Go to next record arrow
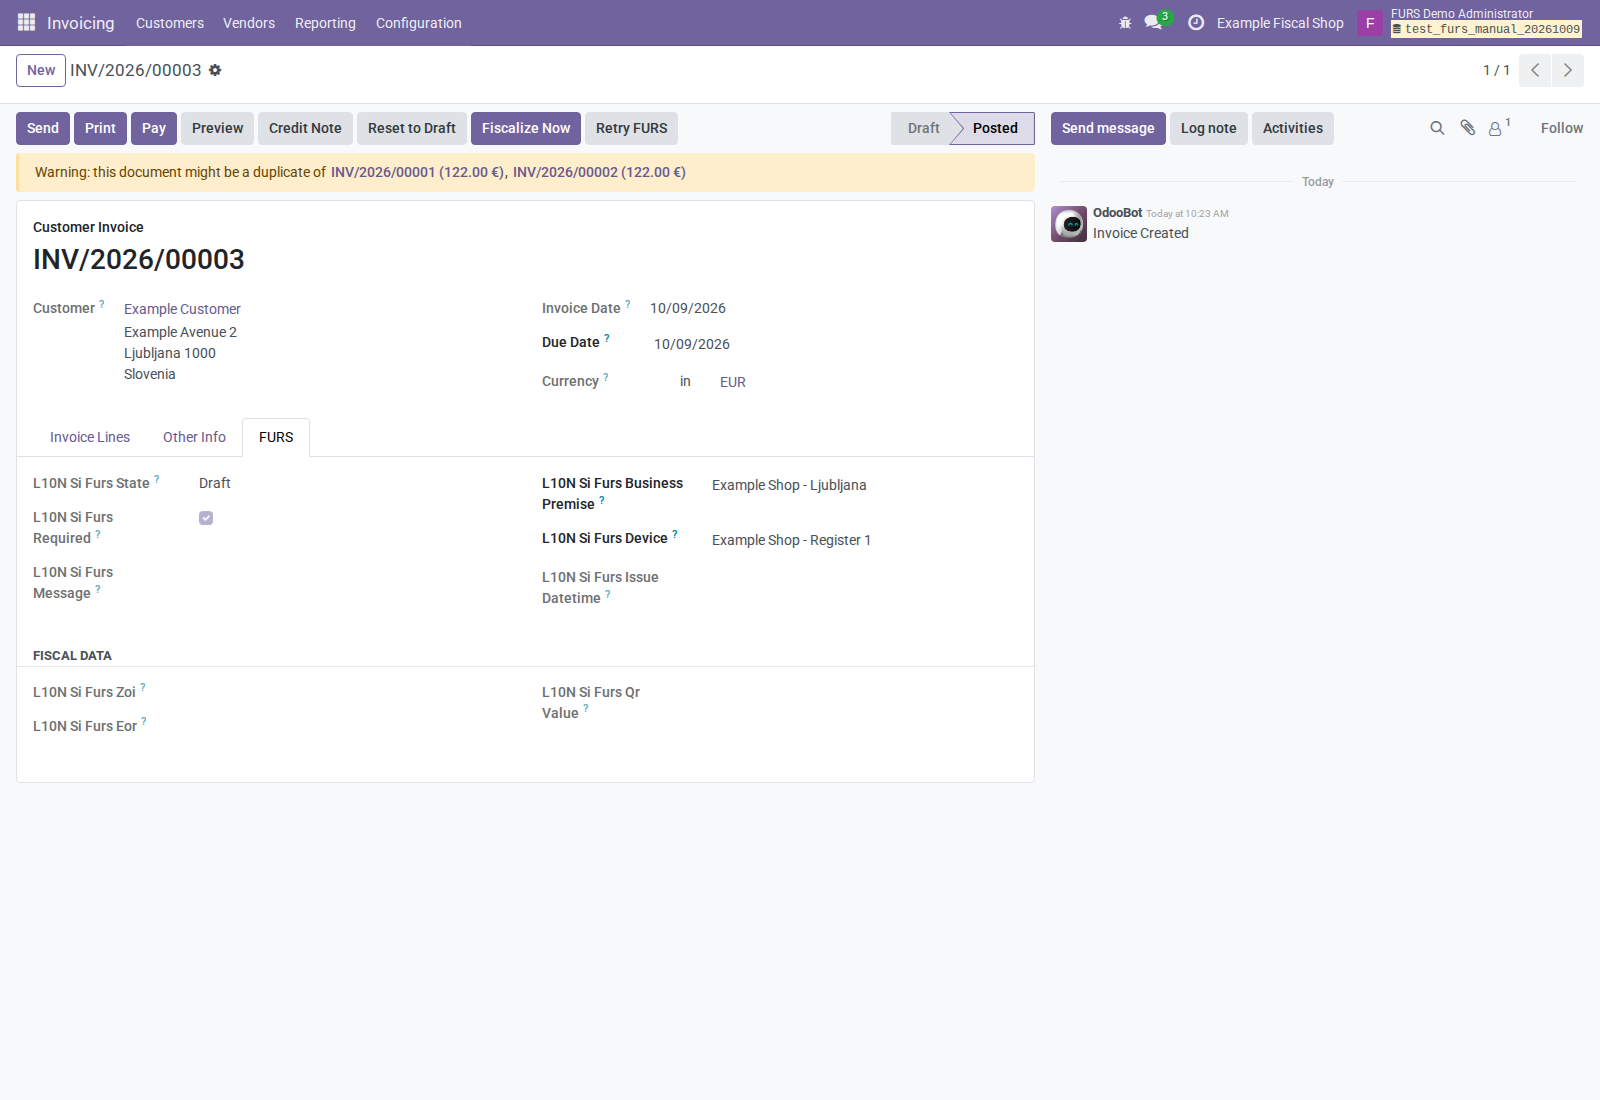1600x1100 pixels. (x=1568, y=70)
